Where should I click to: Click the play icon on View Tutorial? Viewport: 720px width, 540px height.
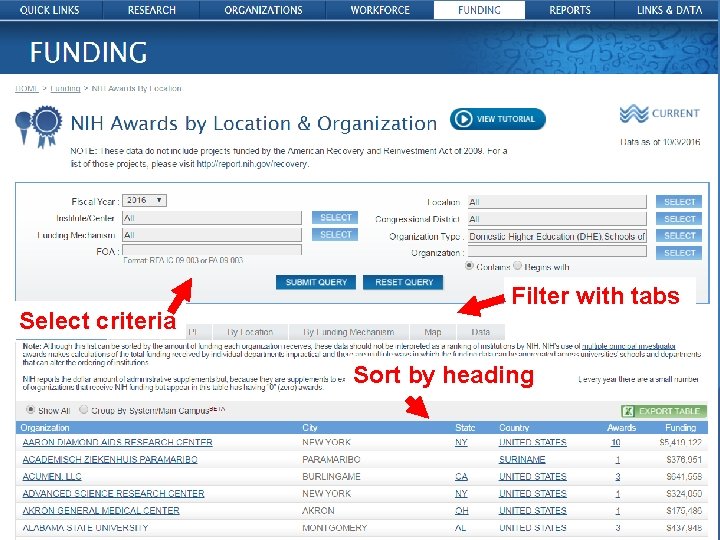point(463,119)
